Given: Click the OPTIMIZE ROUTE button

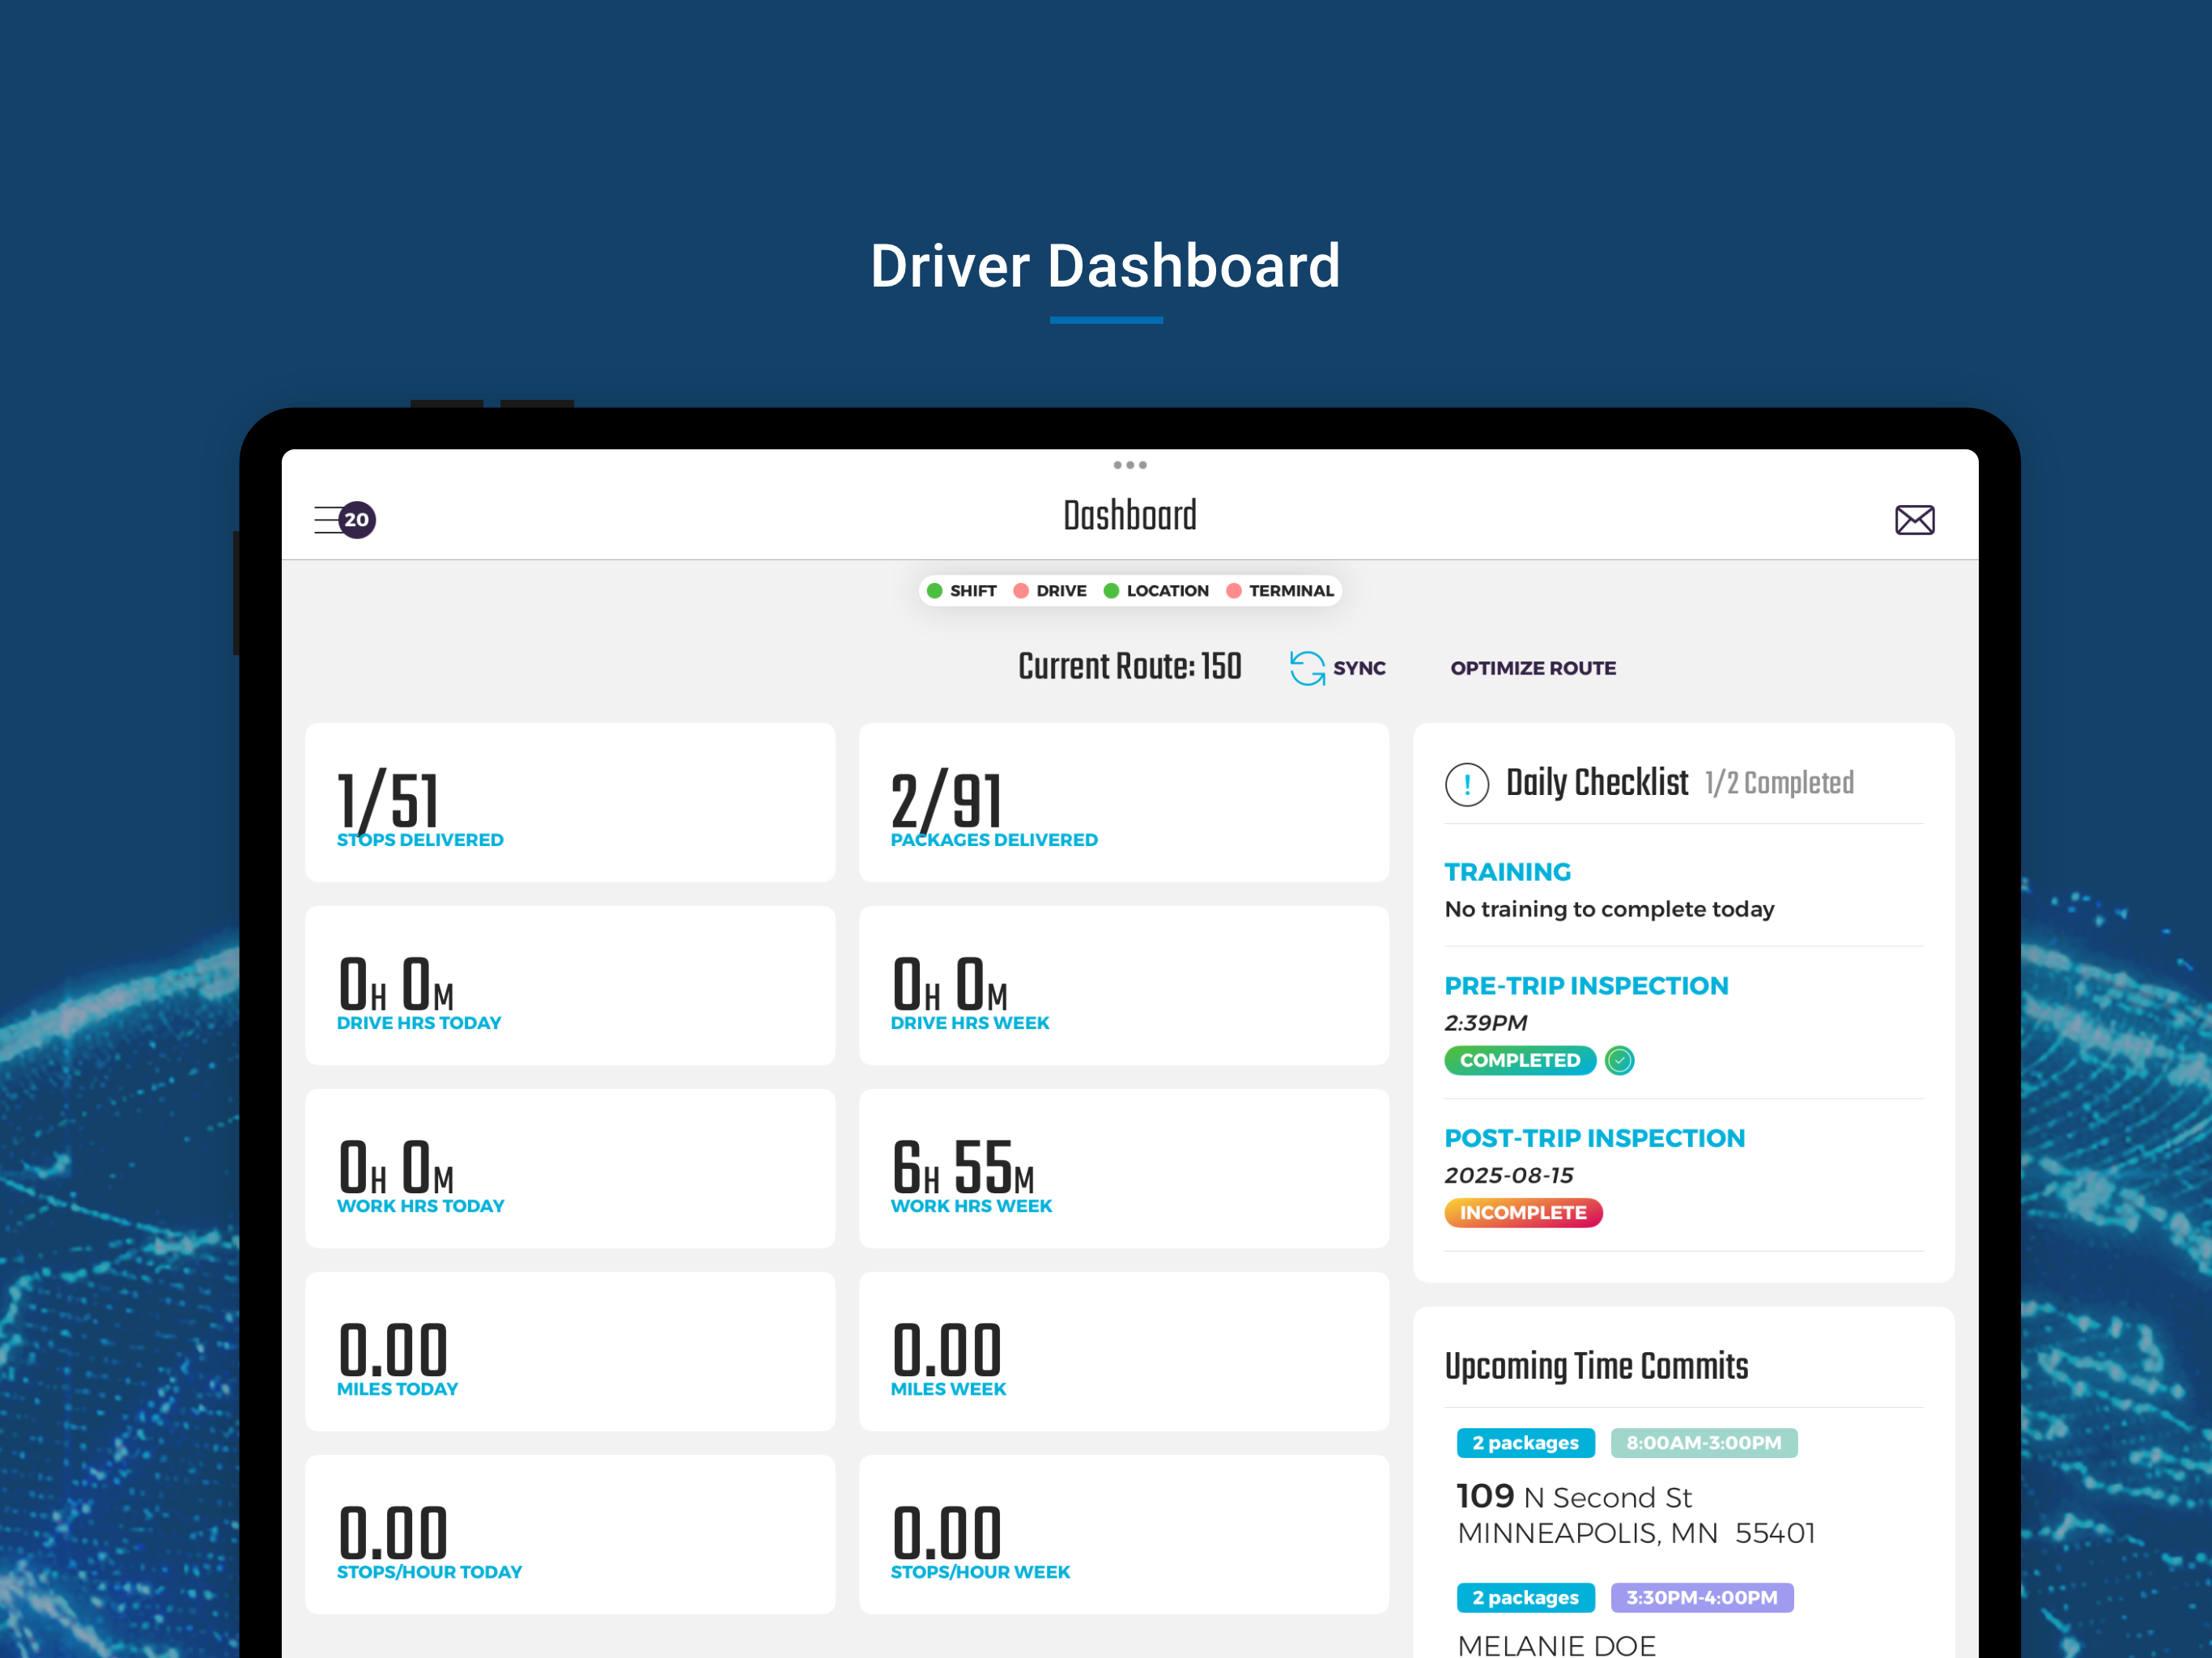Looking at the screenshot, I should coord(1533,667).
